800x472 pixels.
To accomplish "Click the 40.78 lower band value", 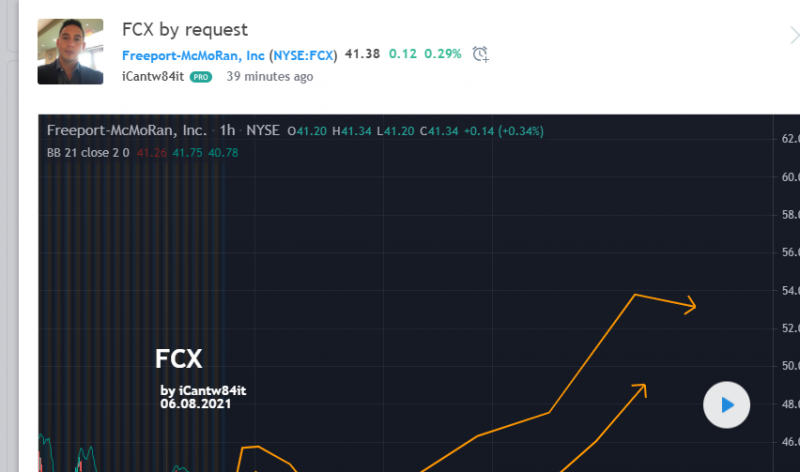I will (x=223, y=153).
